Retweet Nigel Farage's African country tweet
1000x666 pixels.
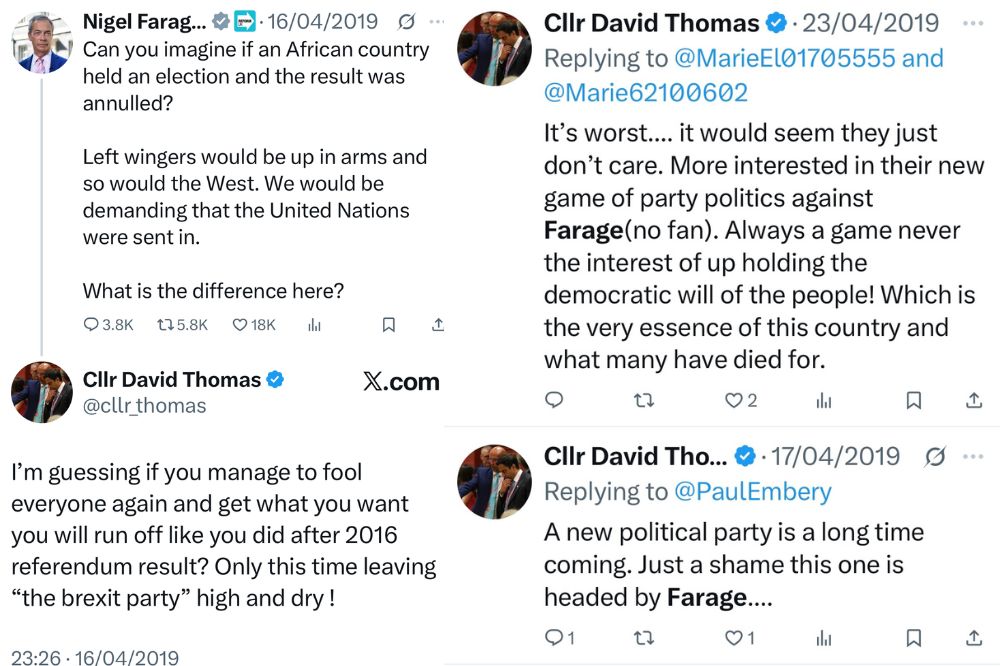pos(164,325)
